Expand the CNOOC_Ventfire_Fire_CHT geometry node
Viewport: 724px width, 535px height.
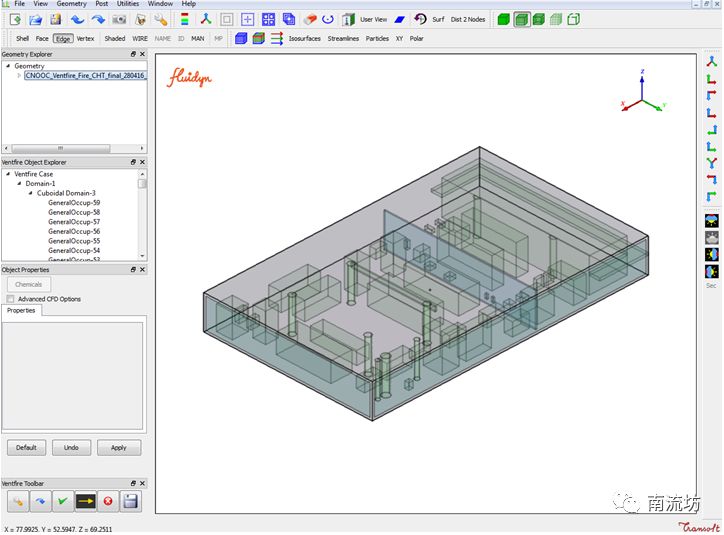pos(19,75)
